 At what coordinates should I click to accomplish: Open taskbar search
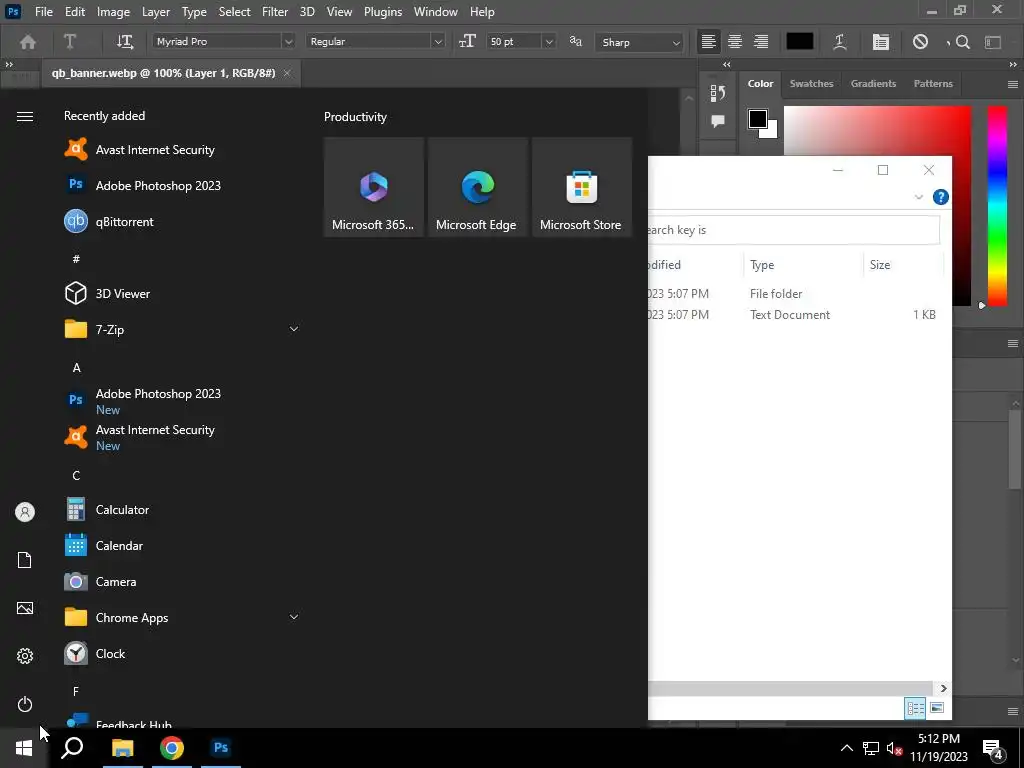[x=72, y=748]
